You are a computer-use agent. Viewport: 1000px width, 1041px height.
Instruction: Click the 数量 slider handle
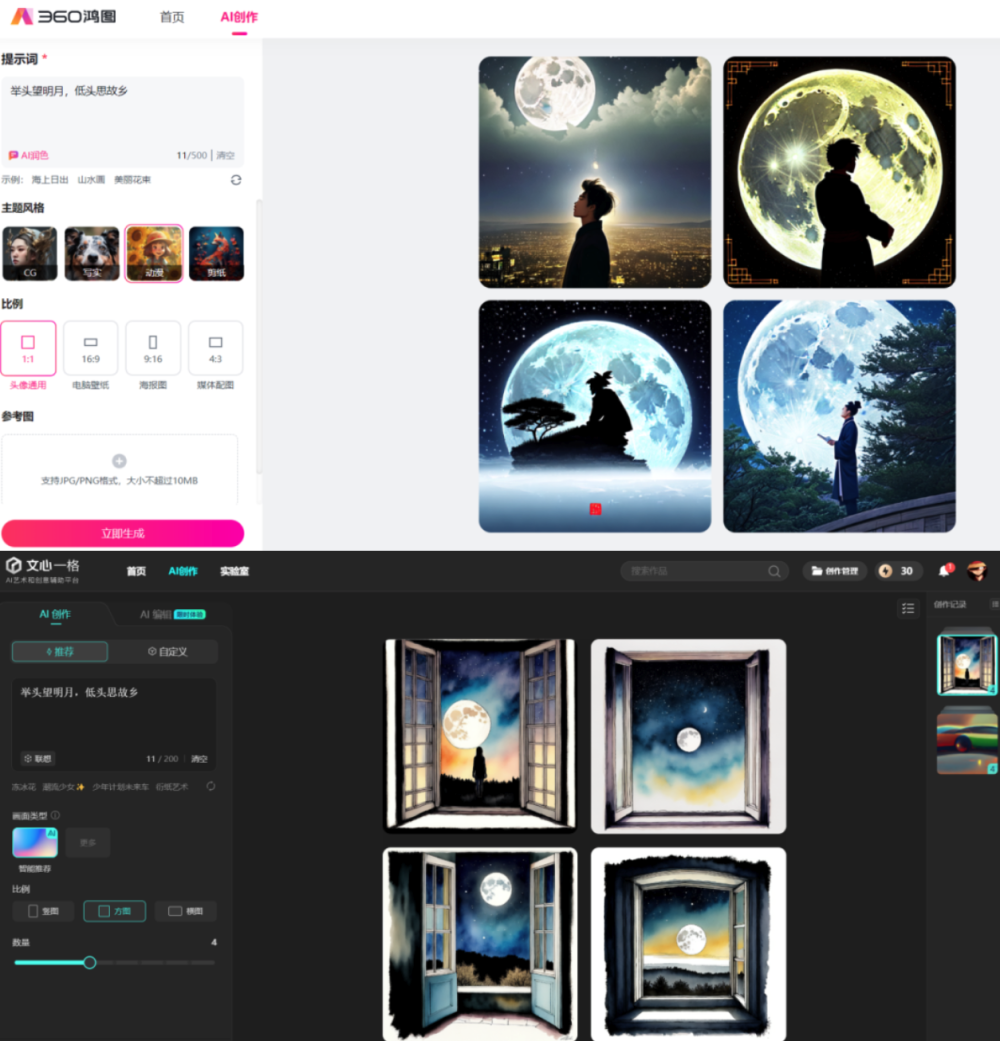pos(90,962)
